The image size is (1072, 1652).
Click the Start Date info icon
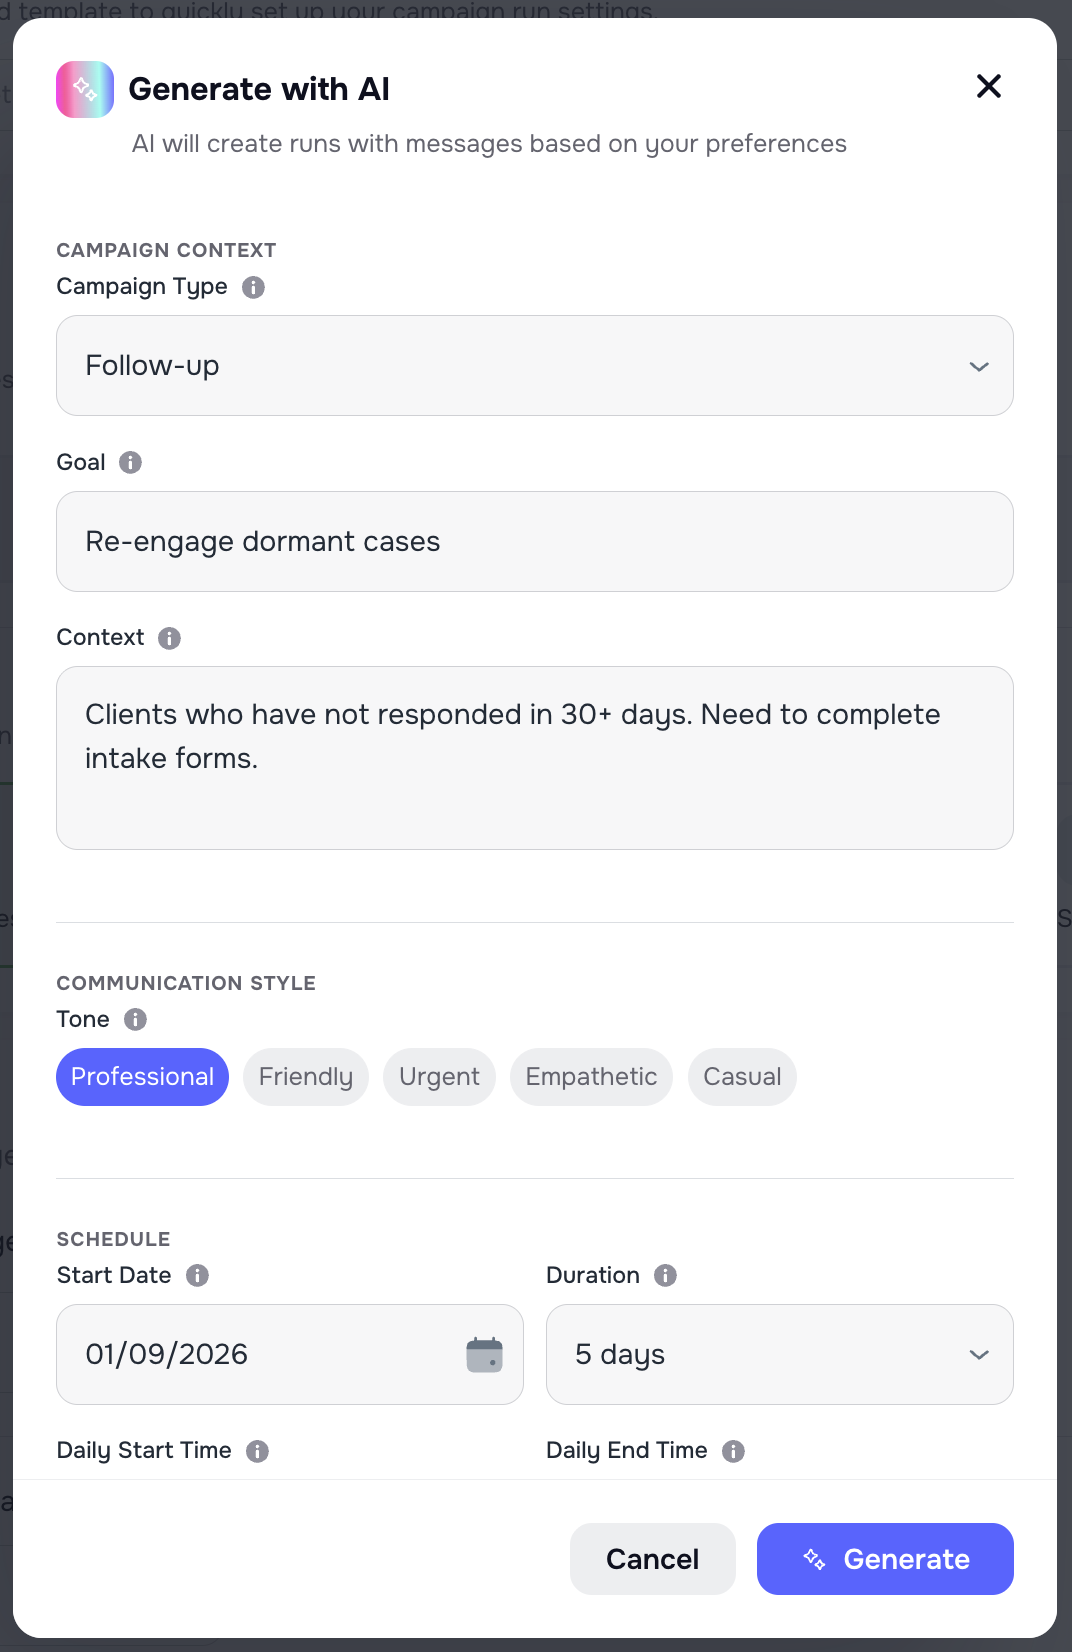pos(197,1276)
